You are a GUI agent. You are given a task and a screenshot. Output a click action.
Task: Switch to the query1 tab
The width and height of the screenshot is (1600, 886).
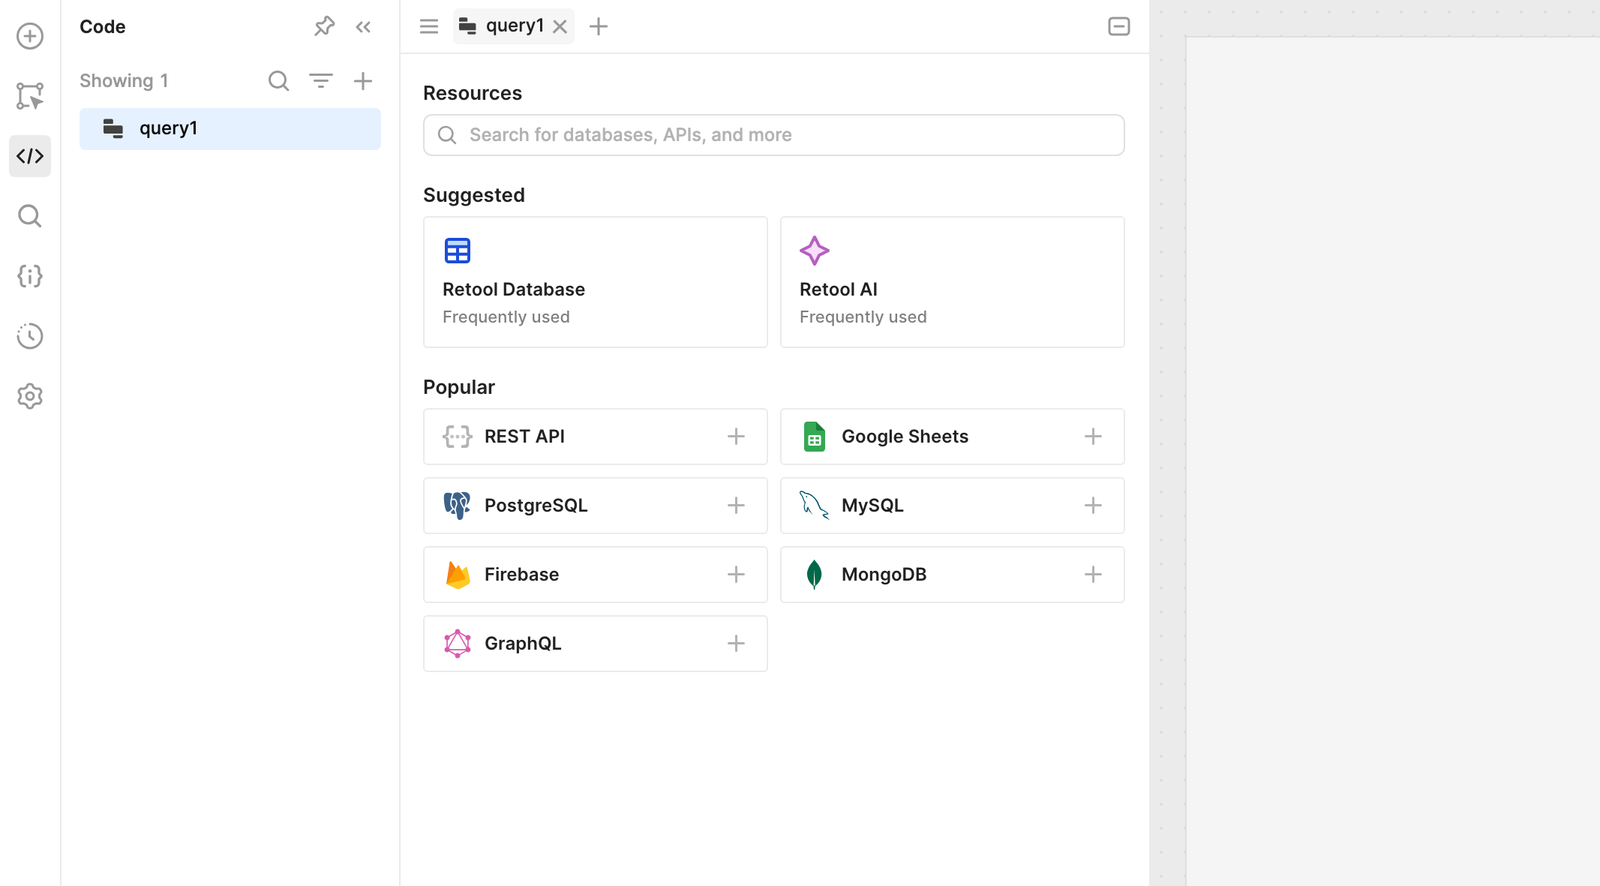pos(514,26)
